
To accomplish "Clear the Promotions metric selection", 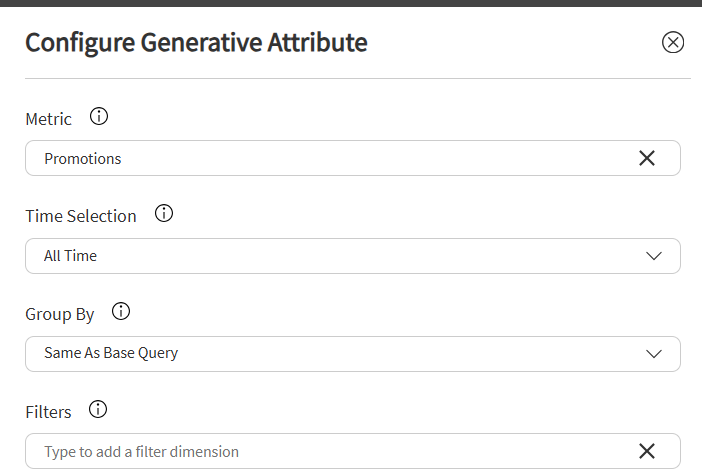I will point(647,158).
